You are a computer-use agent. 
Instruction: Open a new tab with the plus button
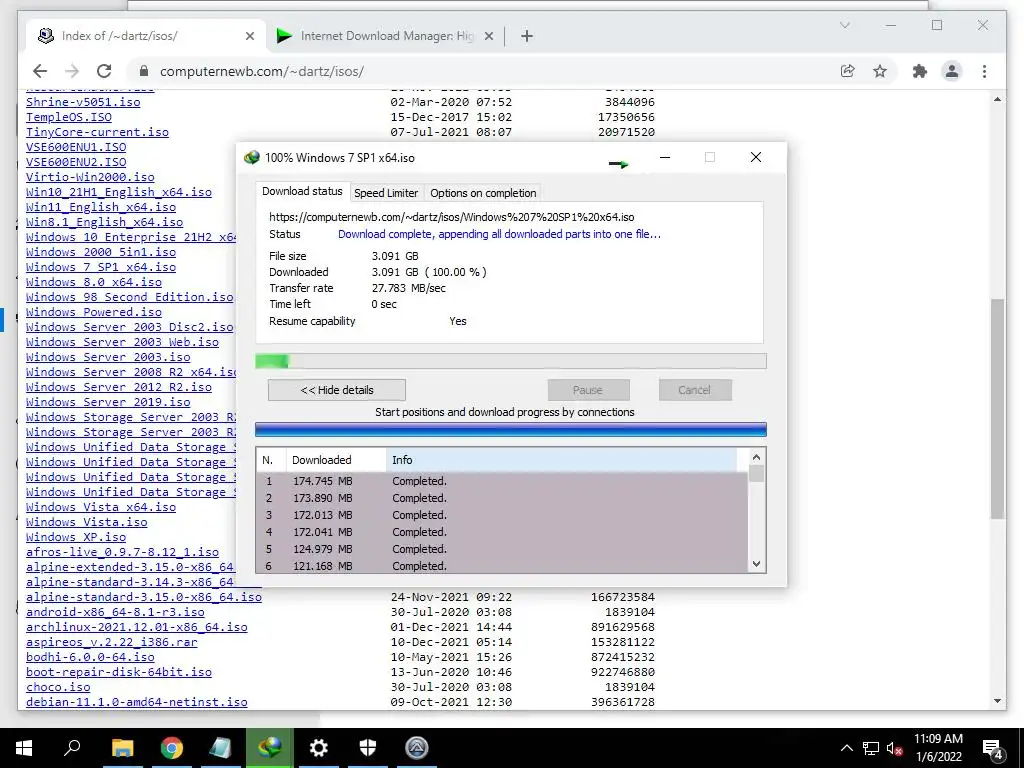click(x=527, y=36)
